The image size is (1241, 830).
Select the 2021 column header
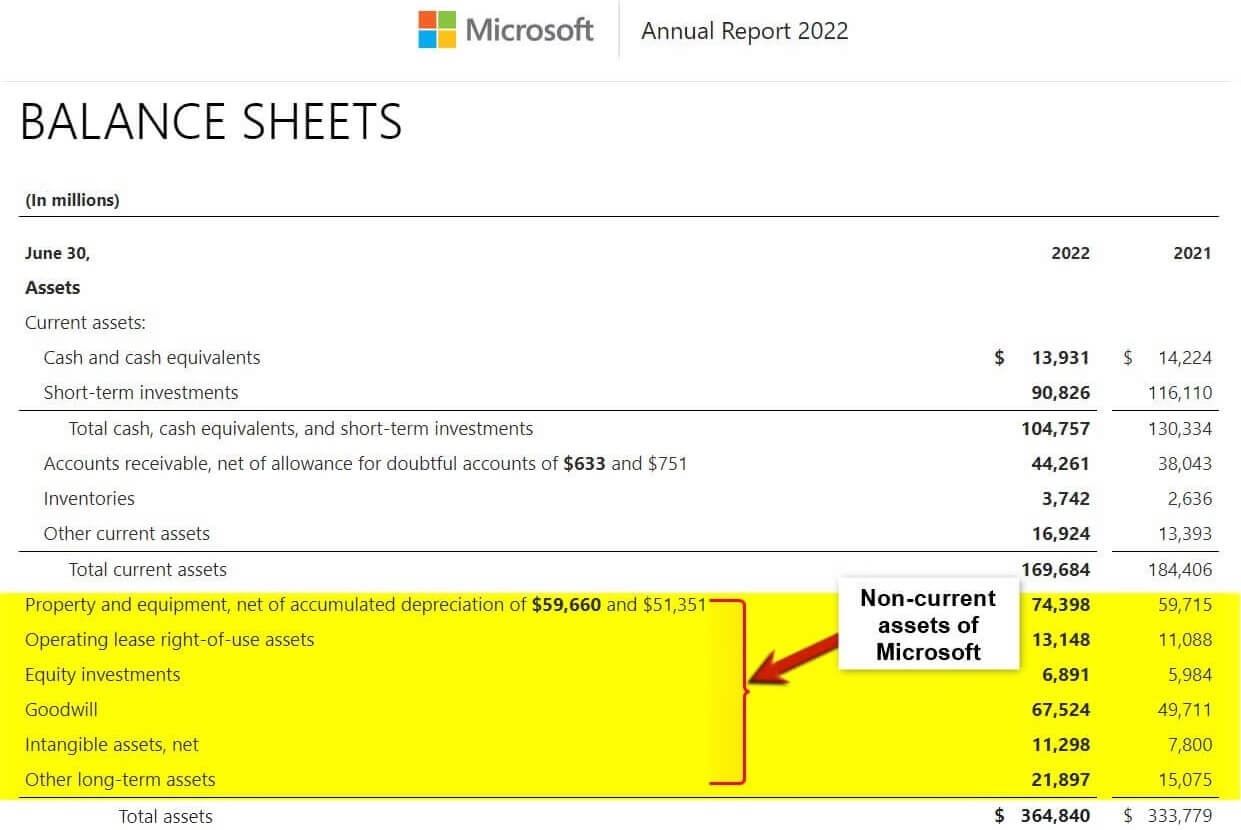tap(1191, 253)
